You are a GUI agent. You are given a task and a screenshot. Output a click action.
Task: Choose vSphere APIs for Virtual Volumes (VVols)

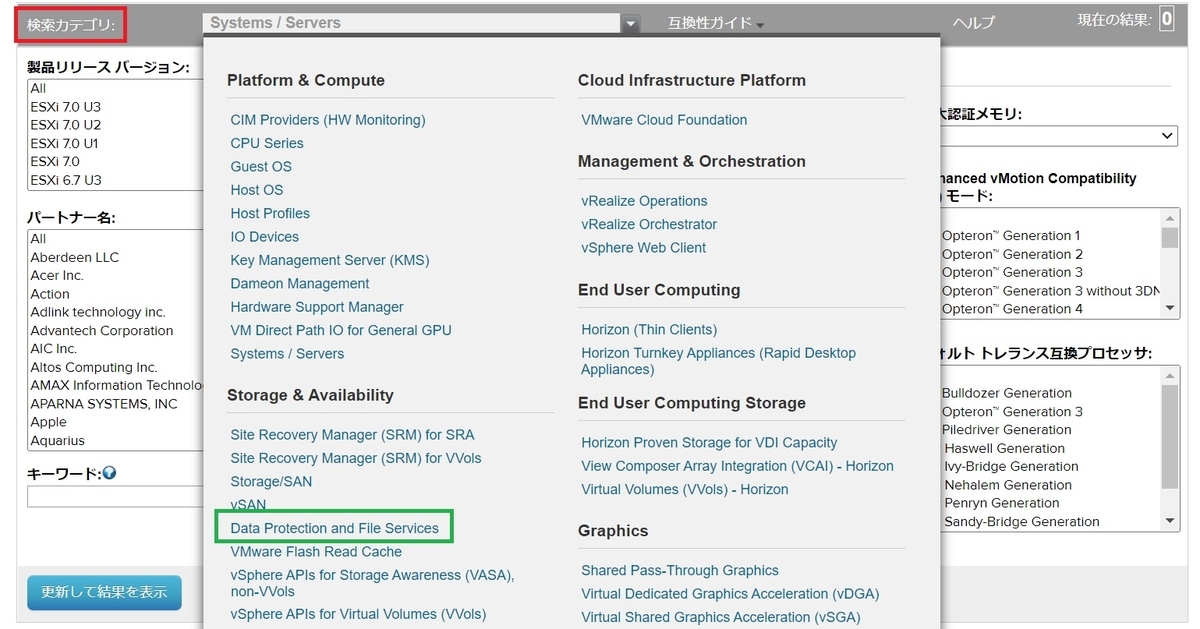point(358,614)
